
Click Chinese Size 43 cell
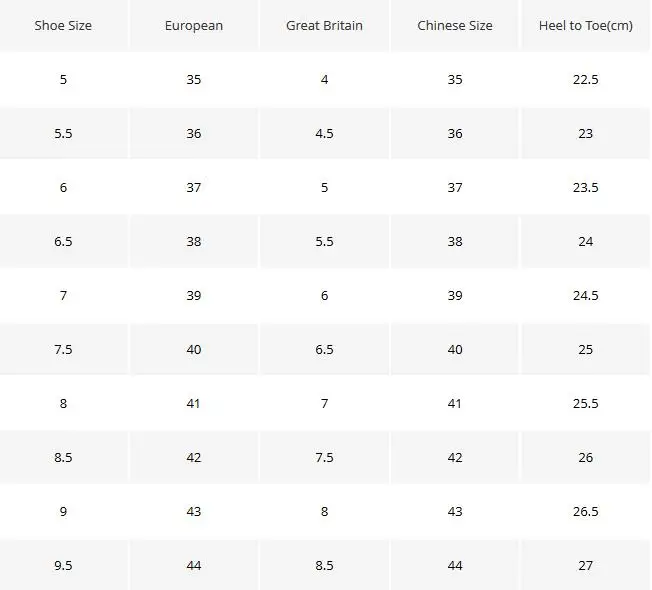[455, 511]
